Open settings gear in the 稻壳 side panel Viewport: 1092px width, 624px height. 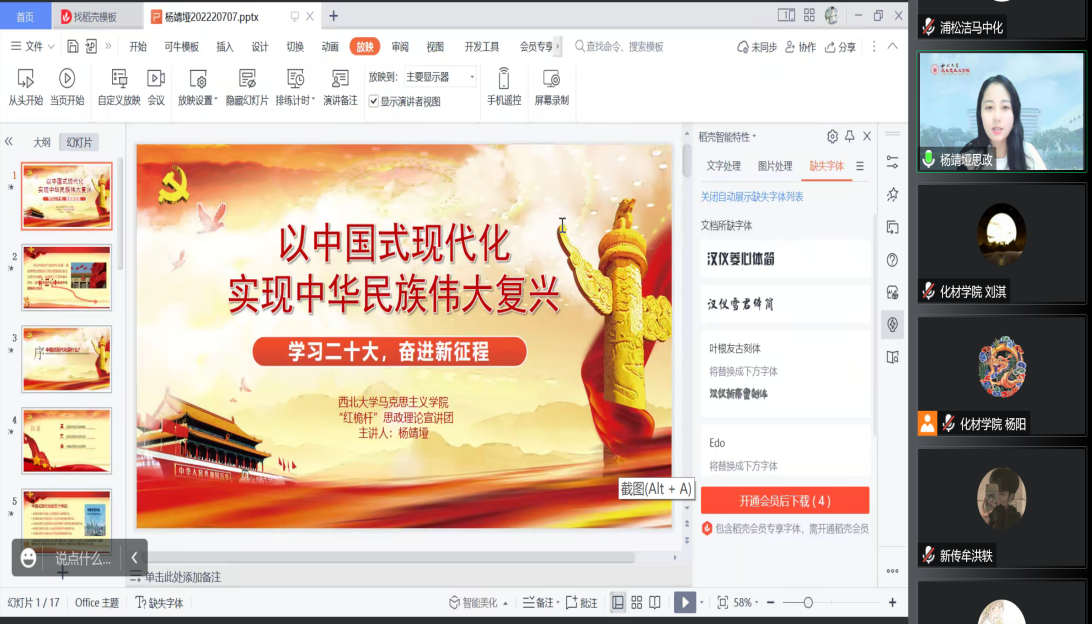pos(832,136)
